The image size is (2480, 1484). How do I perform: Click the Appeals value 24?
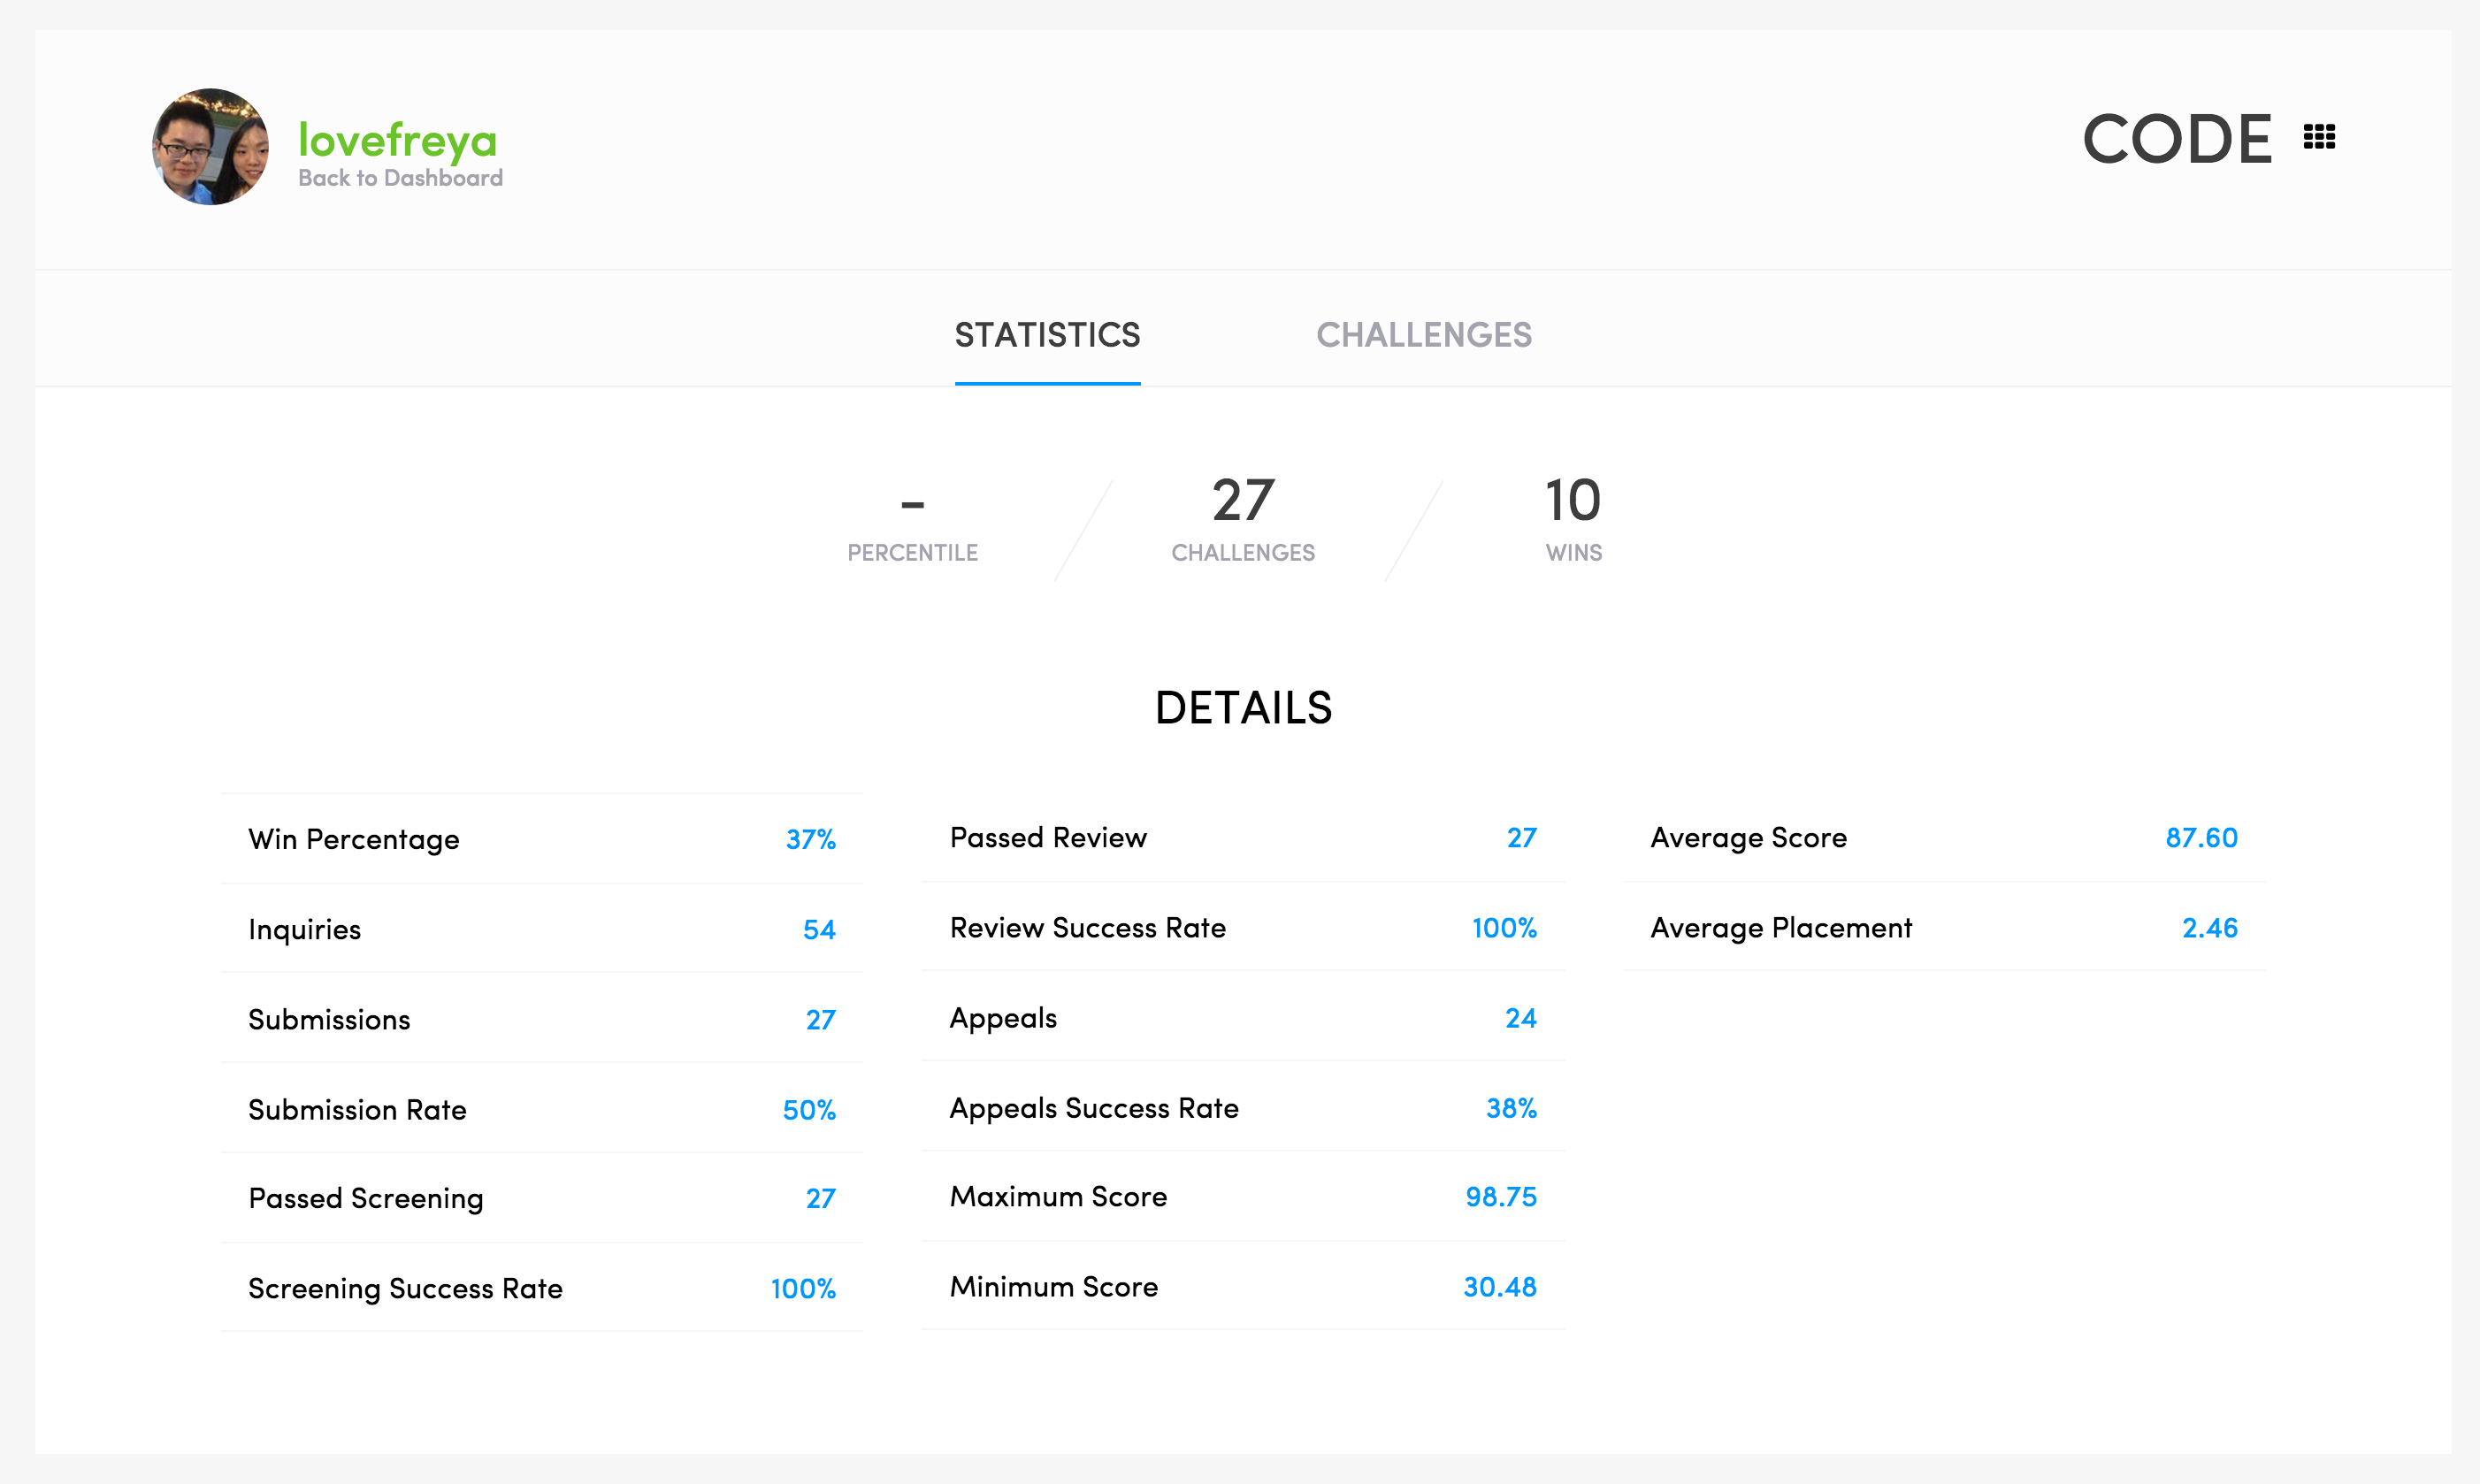(x=1520, y=1017)
